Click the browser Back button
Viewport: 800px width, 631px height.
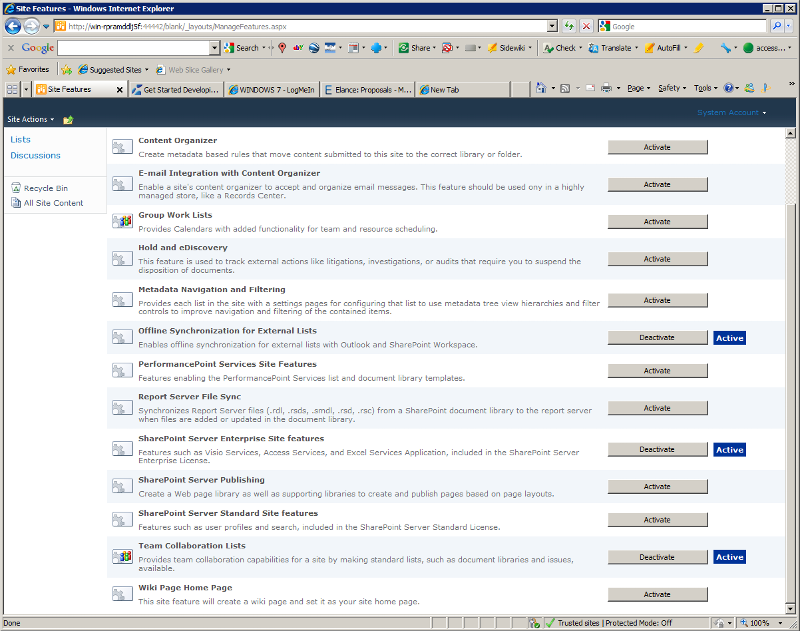pos(13,26)
